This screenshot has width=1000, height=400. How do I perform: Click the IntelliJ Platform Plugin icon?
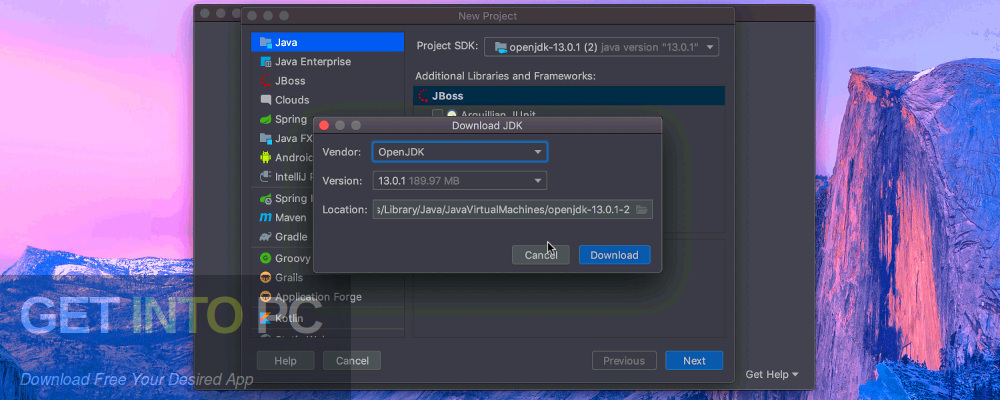click(x=265, y=177)
